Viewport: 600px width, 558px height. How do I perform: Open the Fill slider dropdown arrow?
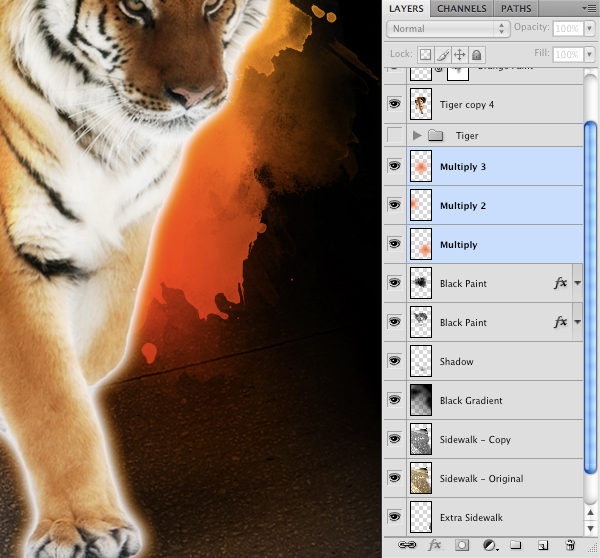590,55
